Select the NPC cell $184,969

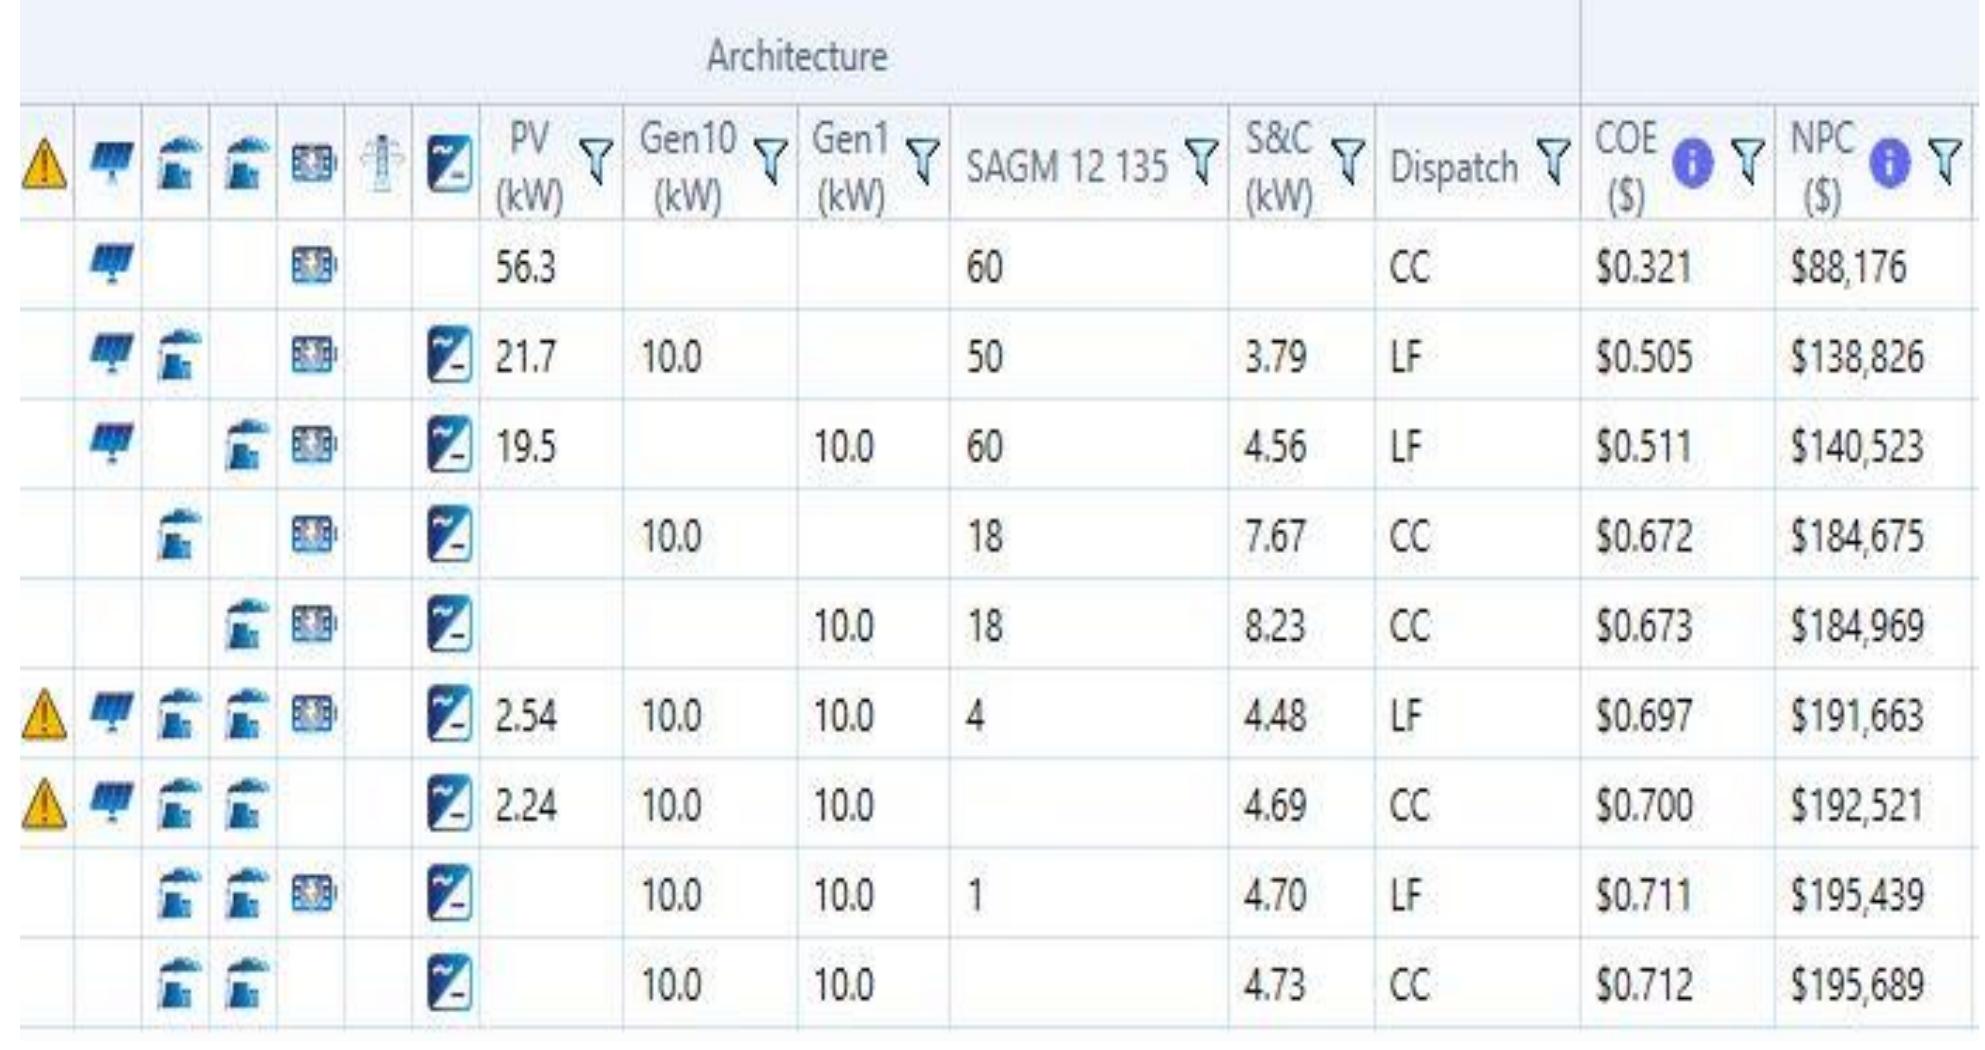coord(1857,626)
